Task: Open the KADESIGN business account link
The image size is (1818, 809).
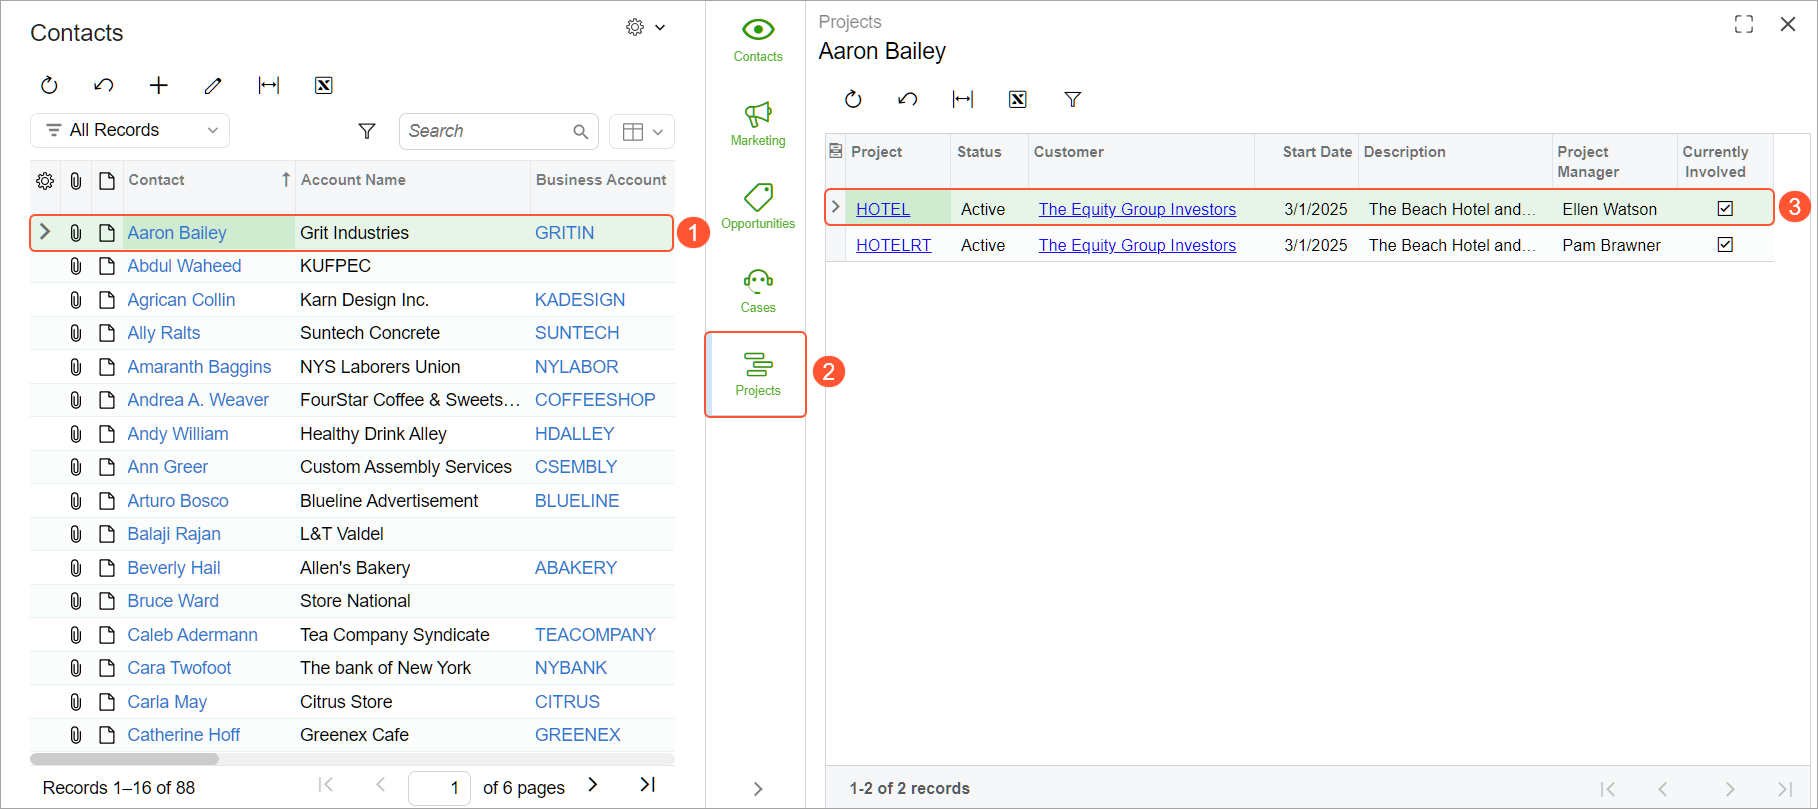Action: (579, 300)
